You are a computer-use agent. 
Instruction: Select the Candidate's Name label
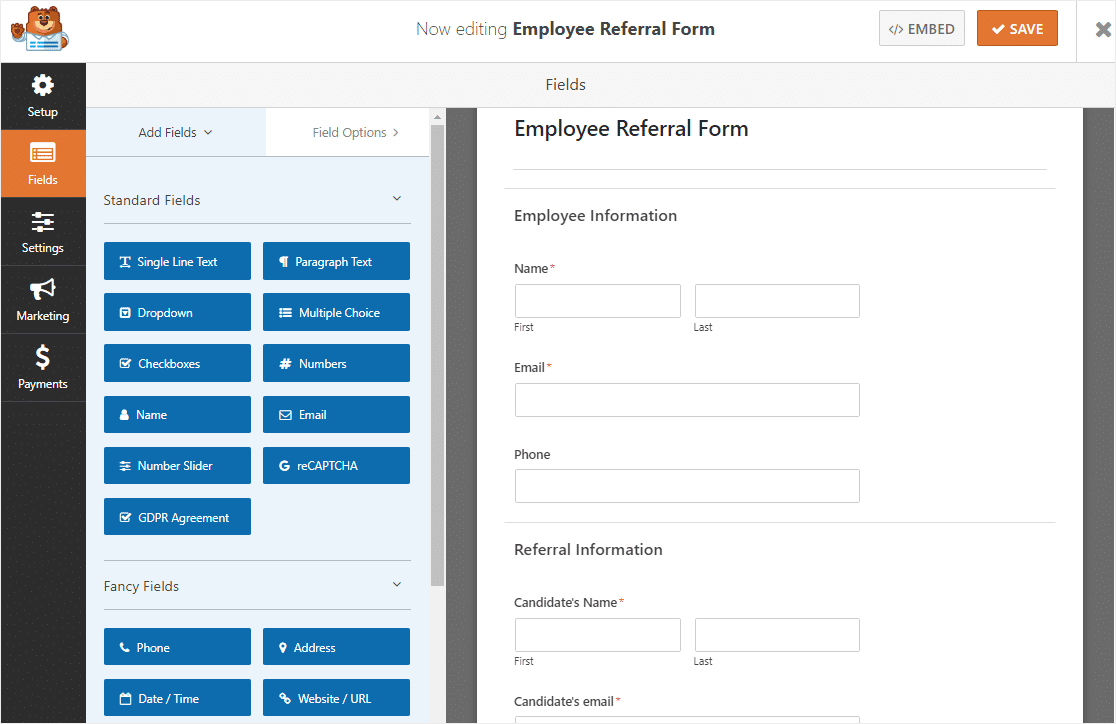[x=566, y=602]
